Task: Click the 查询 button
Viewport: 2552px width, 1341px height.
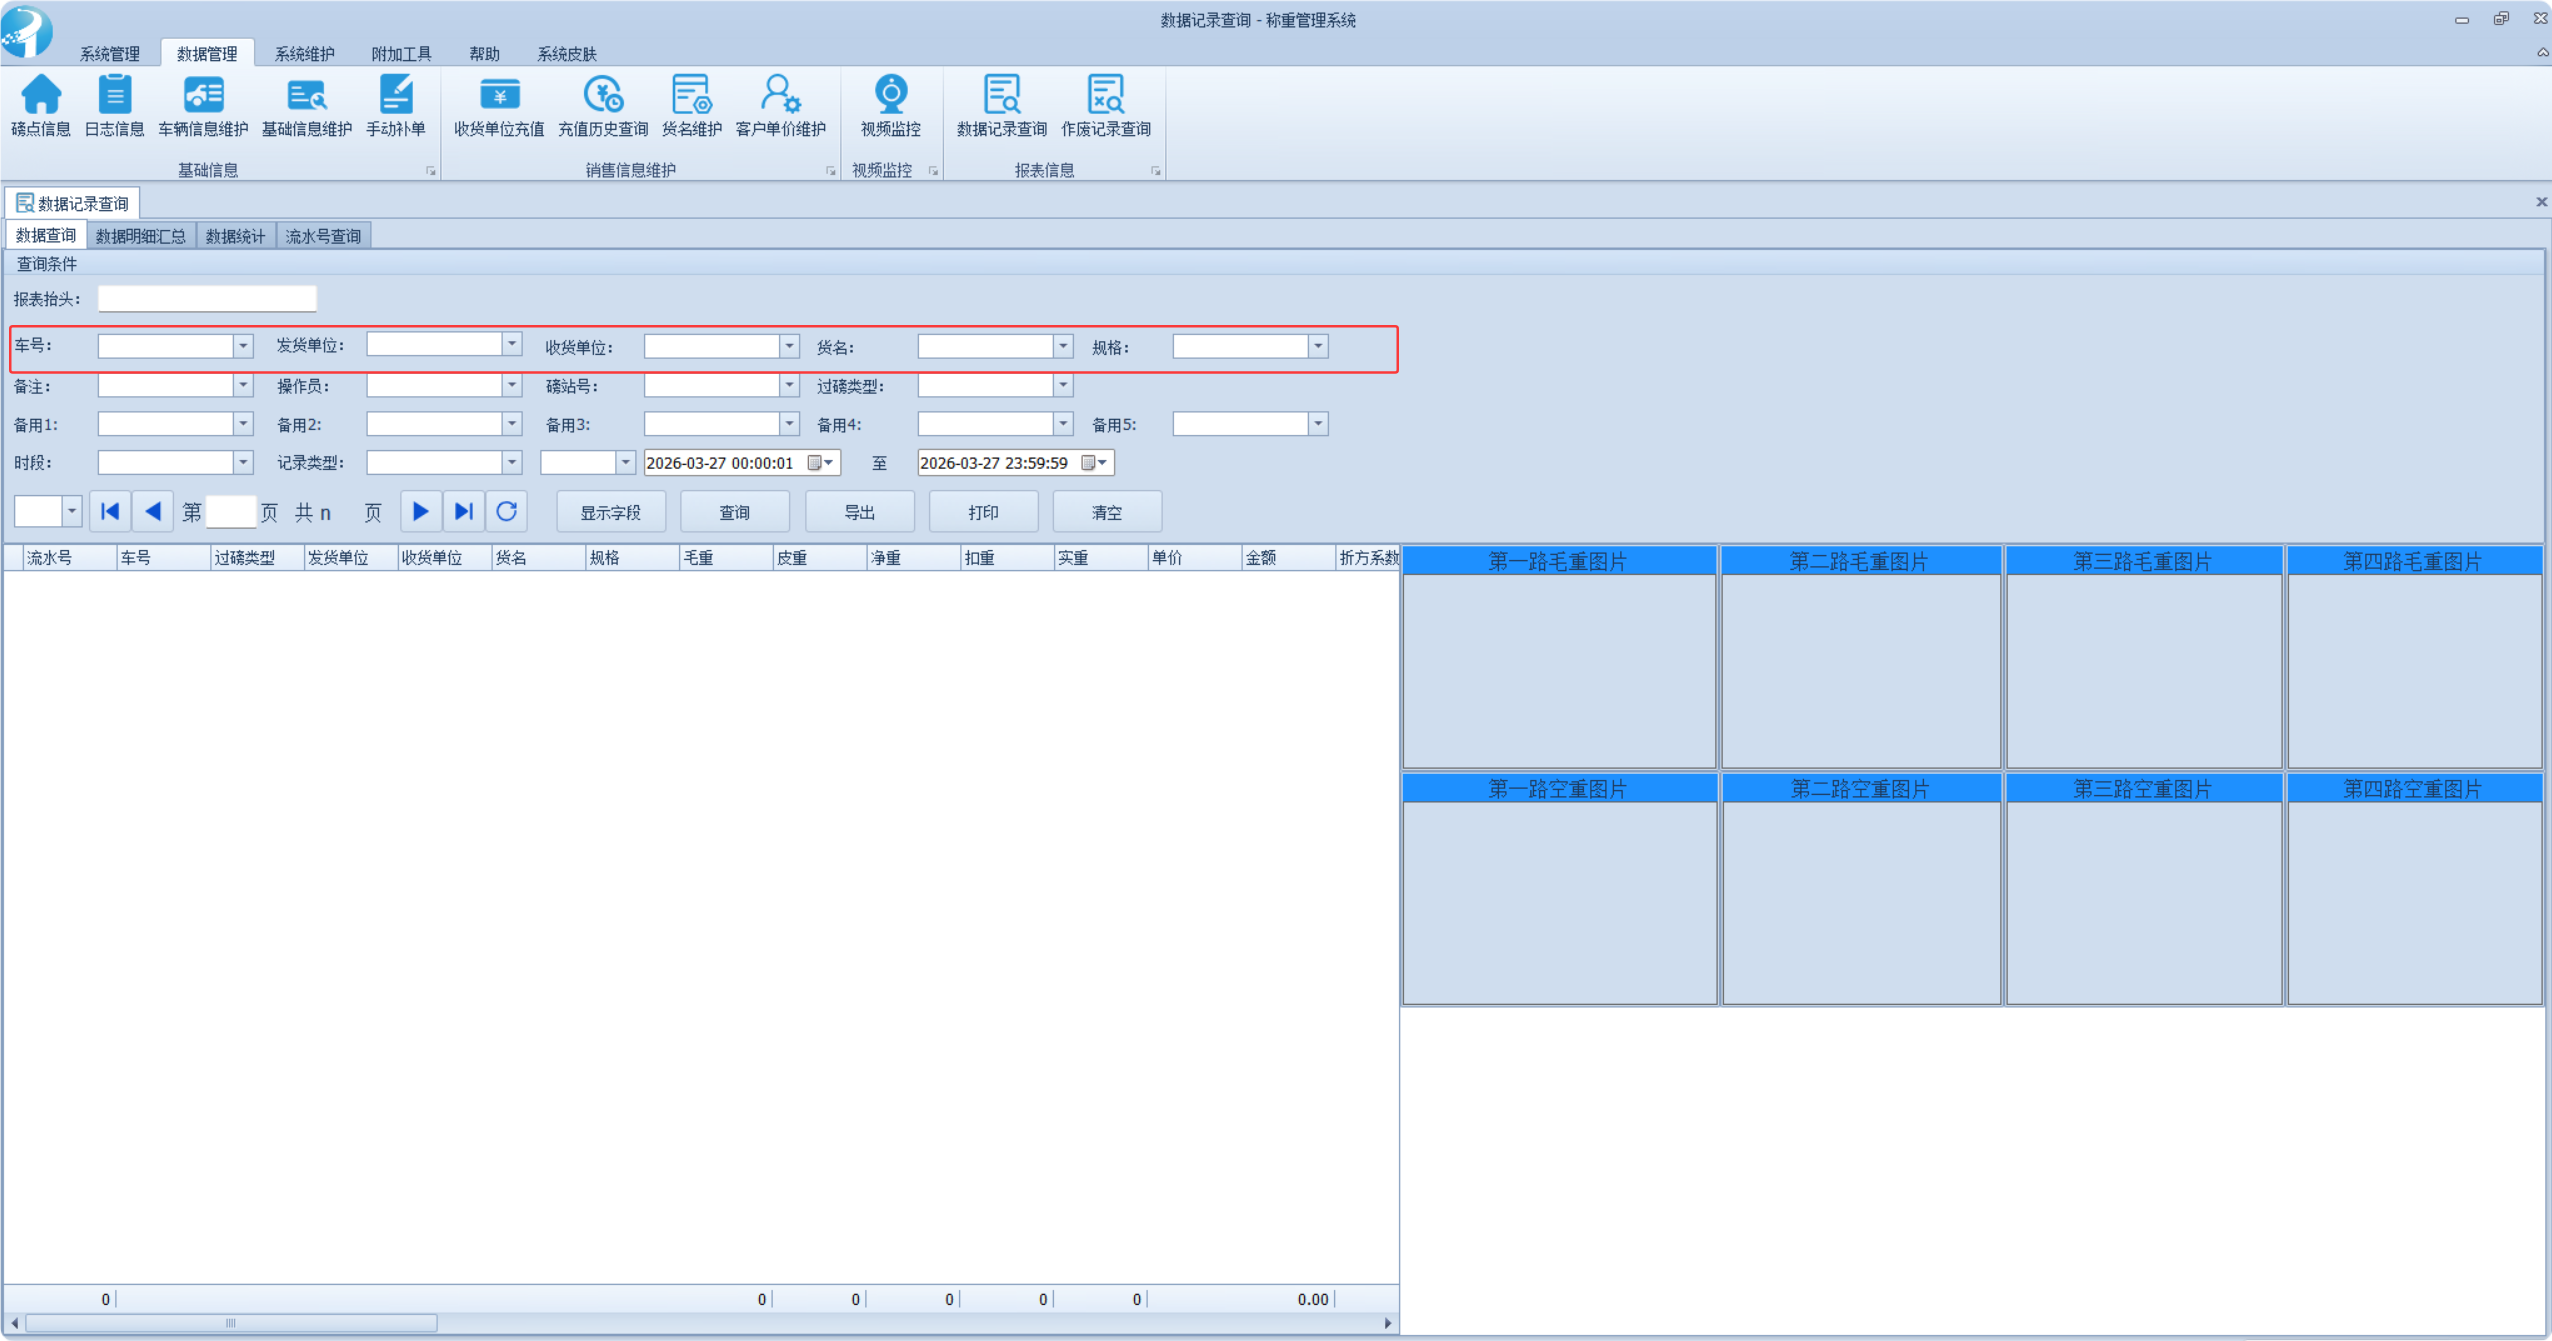Action: 734,512
